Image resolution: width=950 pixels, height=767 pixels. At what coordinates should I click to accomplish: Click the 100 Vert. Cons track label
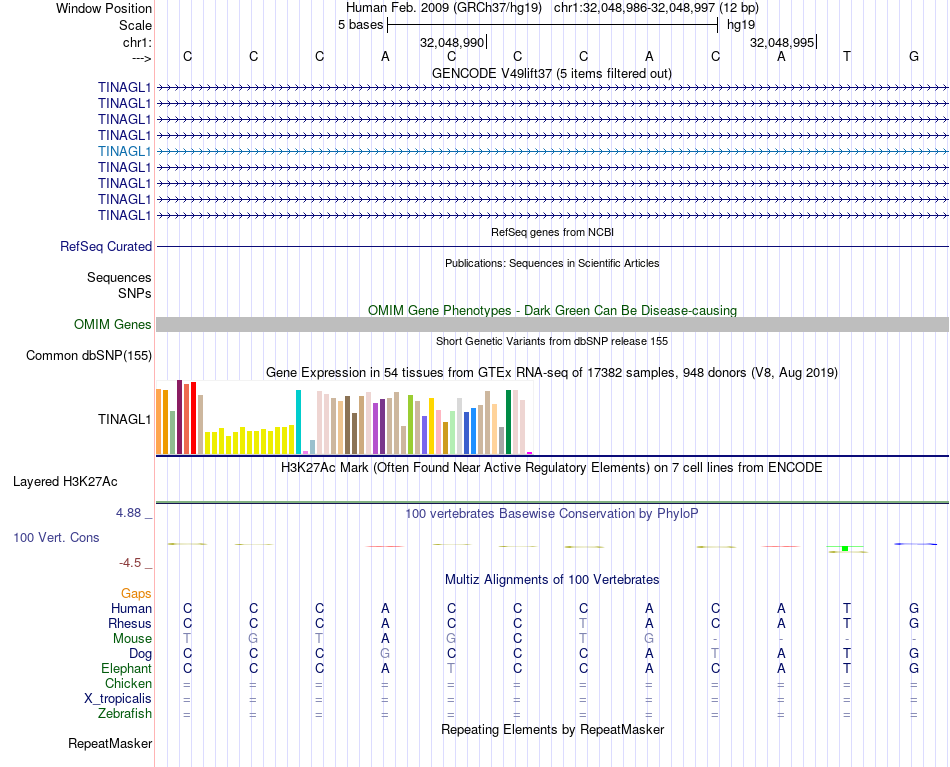[56, 537]
